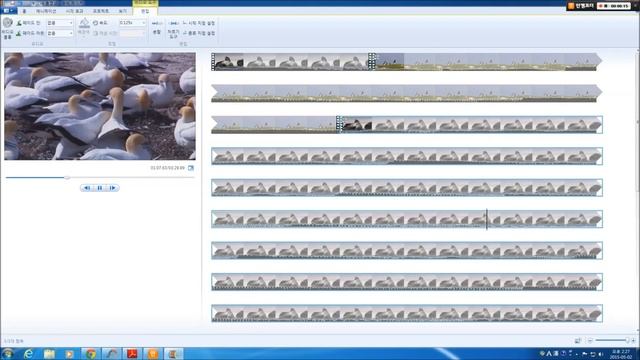Set the end point of the clip

(x=199, y=33)
